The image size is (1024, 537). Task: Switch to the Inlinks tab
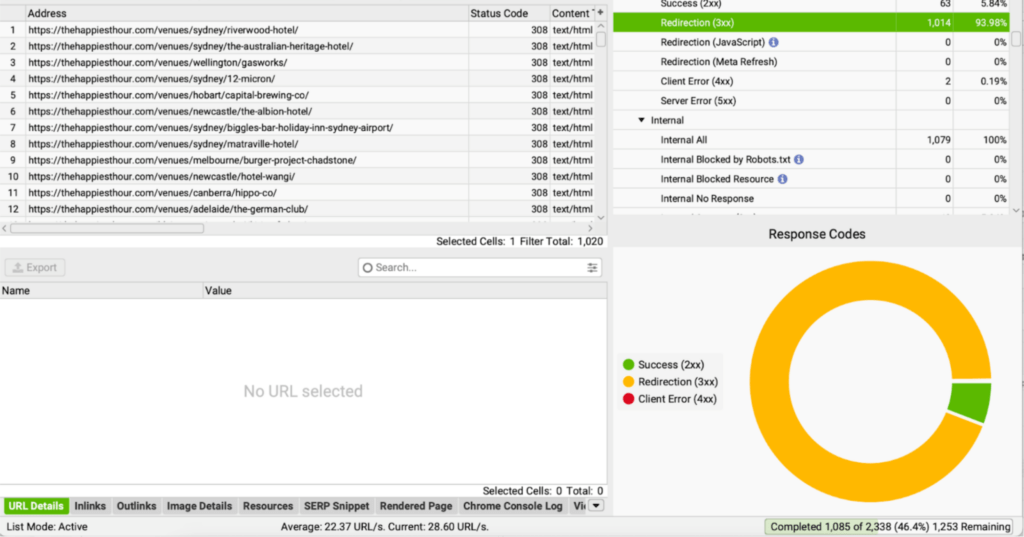point(90,506)
